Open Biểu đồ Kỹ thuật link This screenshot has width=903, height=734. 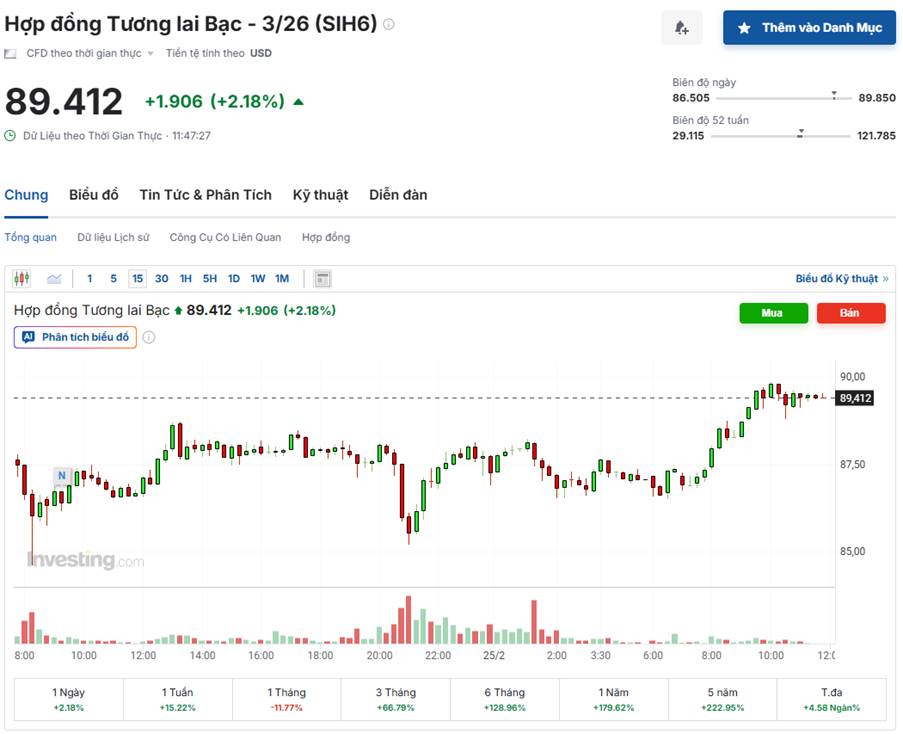[x=842, y=279]
